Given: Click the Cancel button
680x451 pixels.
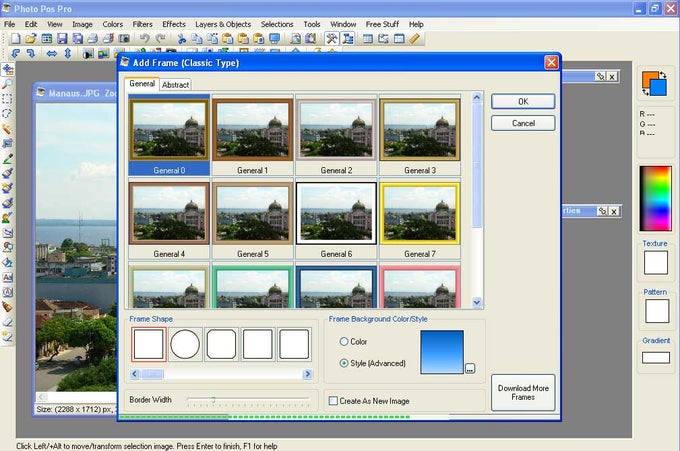Looking at the screenshot, I should coord(523,123).
